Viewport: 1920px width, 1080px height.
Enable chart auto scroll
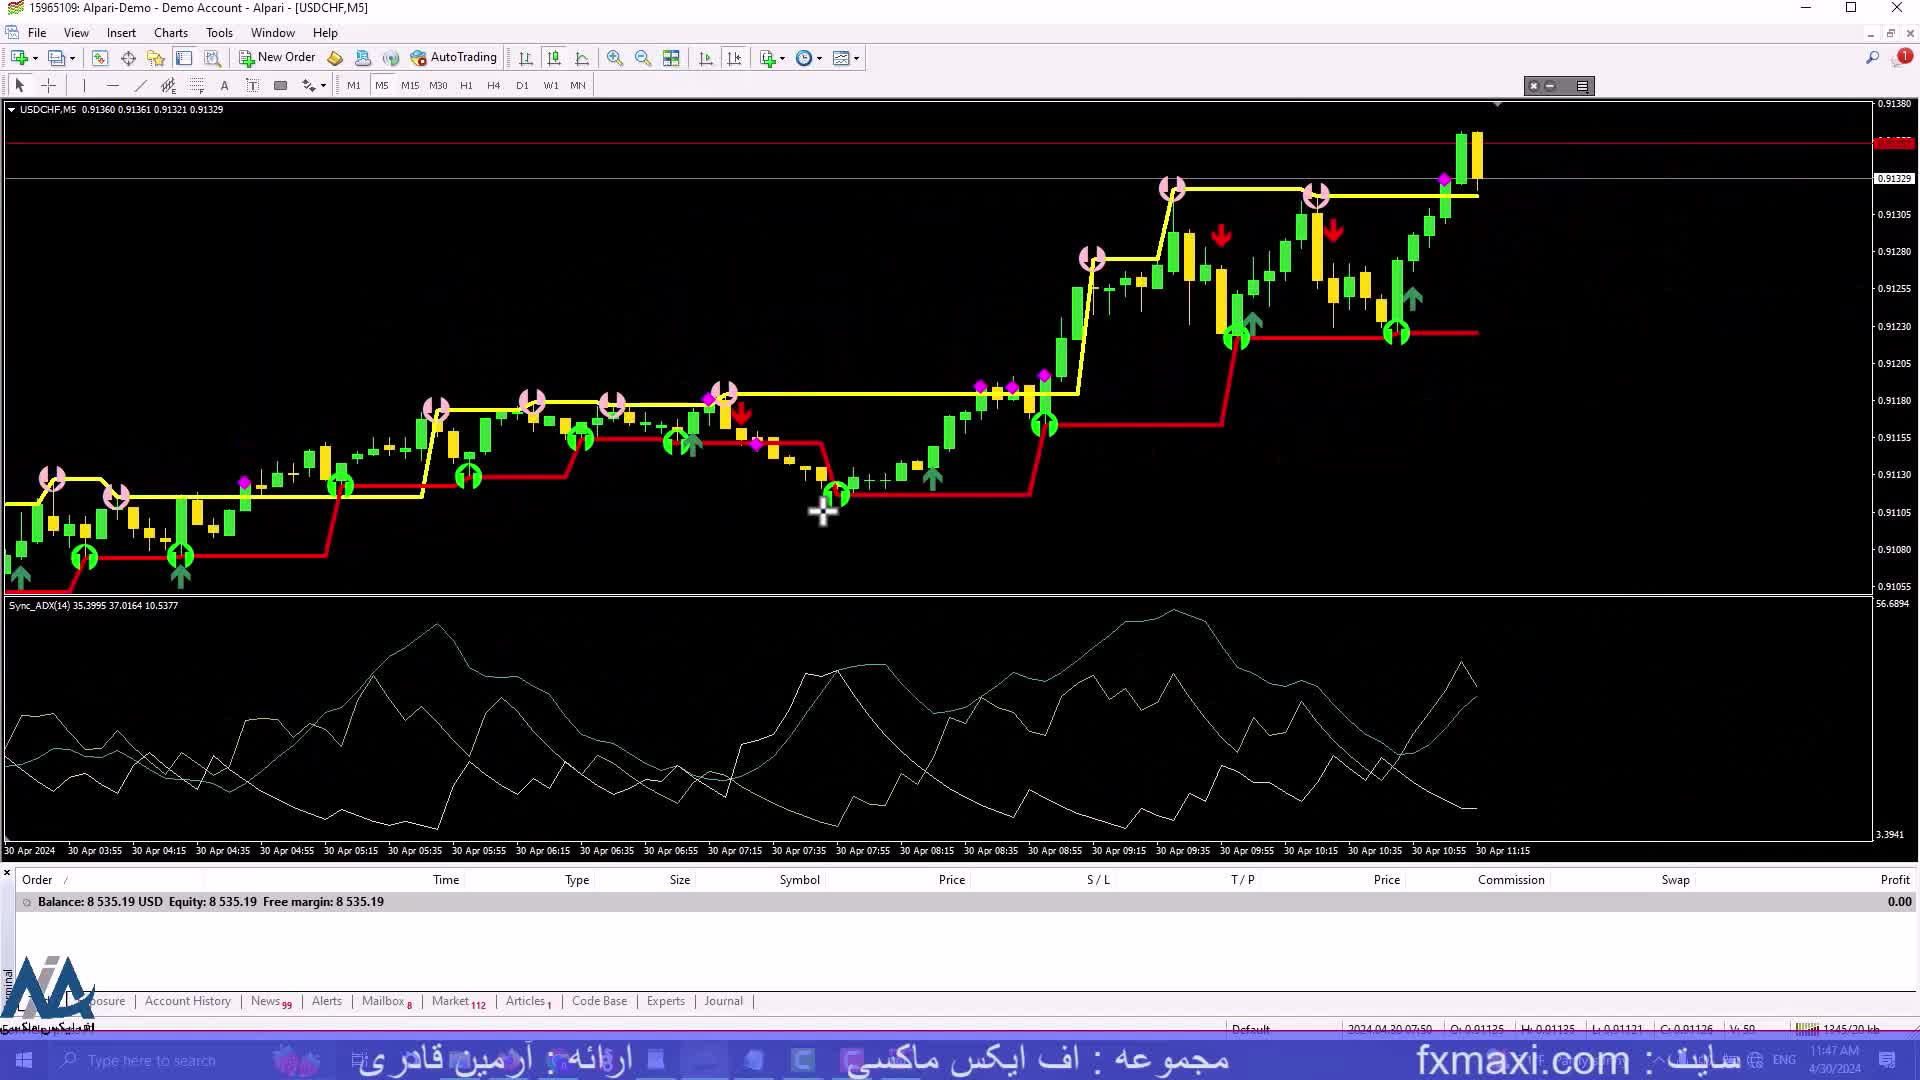coord(706,58)
